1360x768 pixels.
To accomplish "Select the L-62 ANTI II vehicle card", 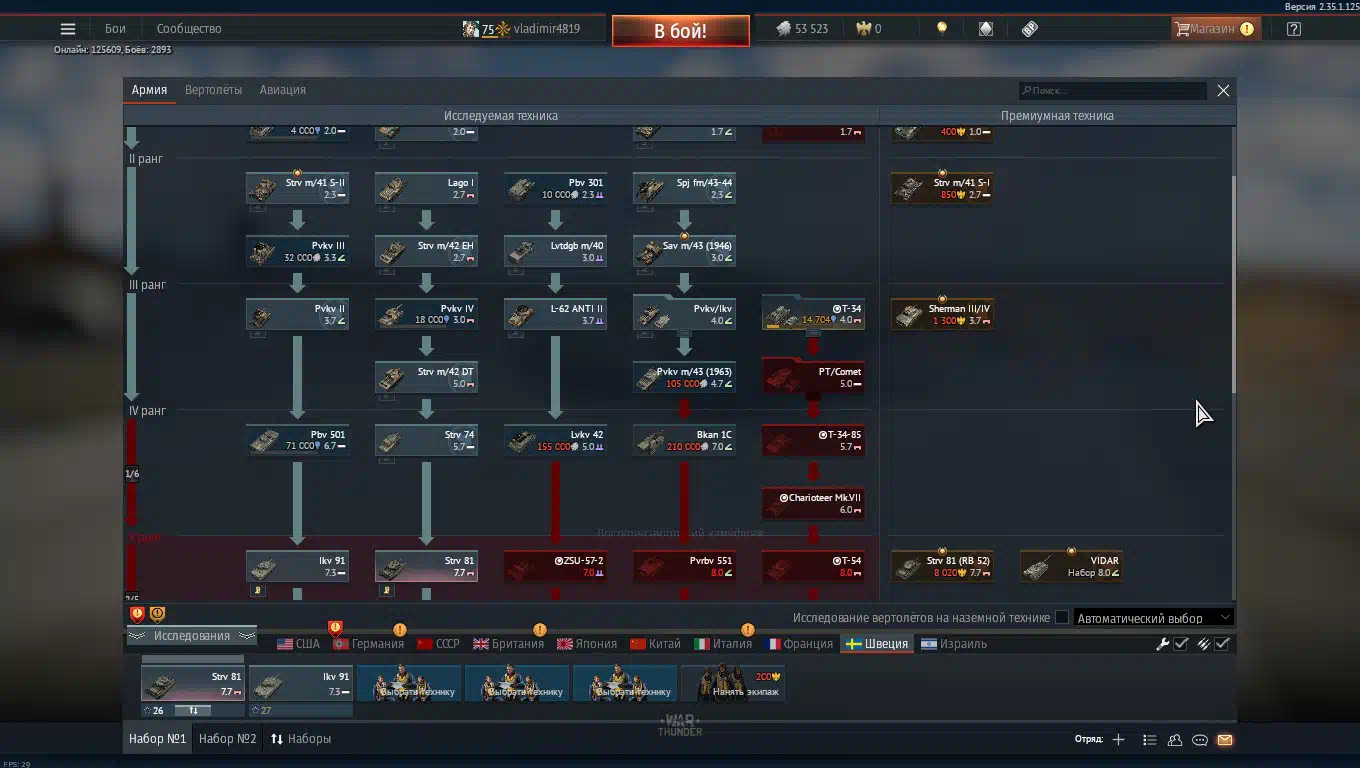I will coord(555,314).
